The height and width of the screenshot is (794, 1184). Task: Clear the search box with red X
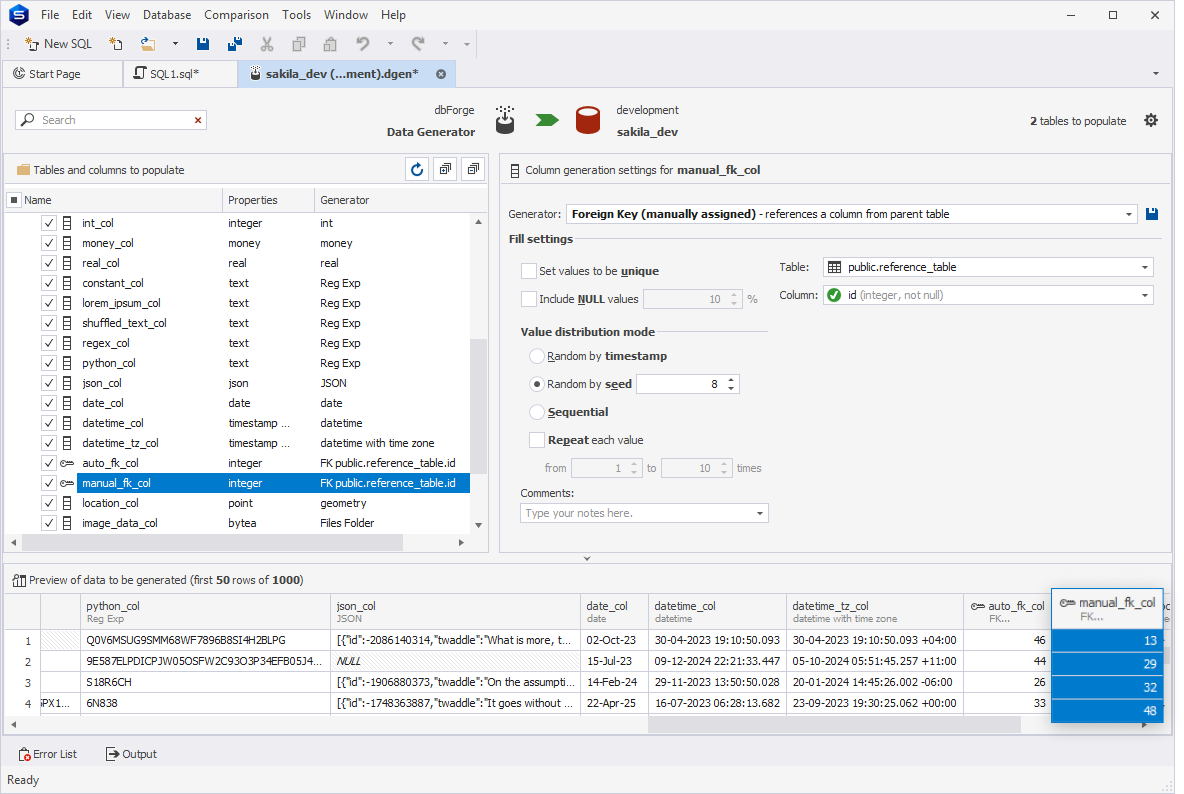[198, 120]
